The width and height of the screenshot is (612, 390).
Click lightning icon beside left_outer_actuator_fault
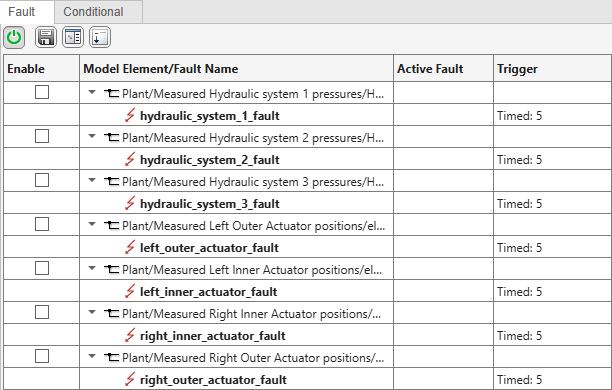pos(130,248)
